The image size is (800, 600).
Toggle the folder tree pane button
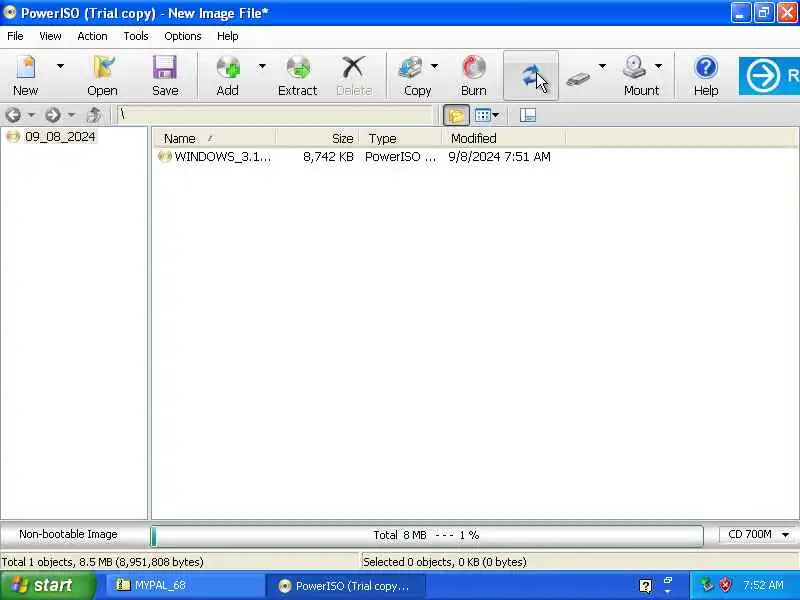coord(456,115)
